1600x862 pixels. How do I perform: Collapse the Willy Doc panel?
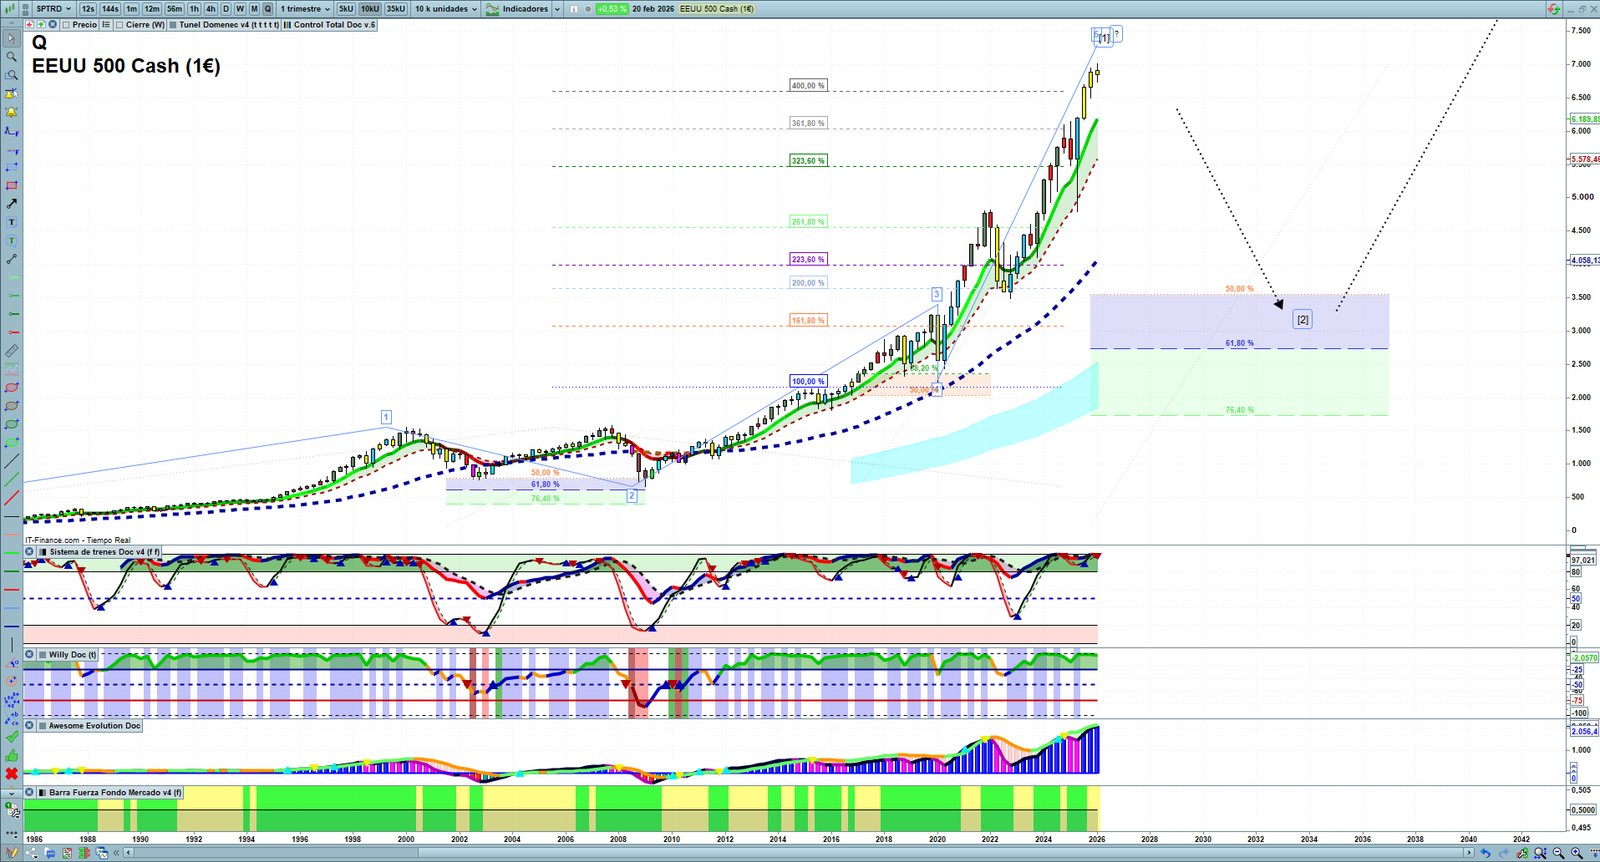(30, 655)
